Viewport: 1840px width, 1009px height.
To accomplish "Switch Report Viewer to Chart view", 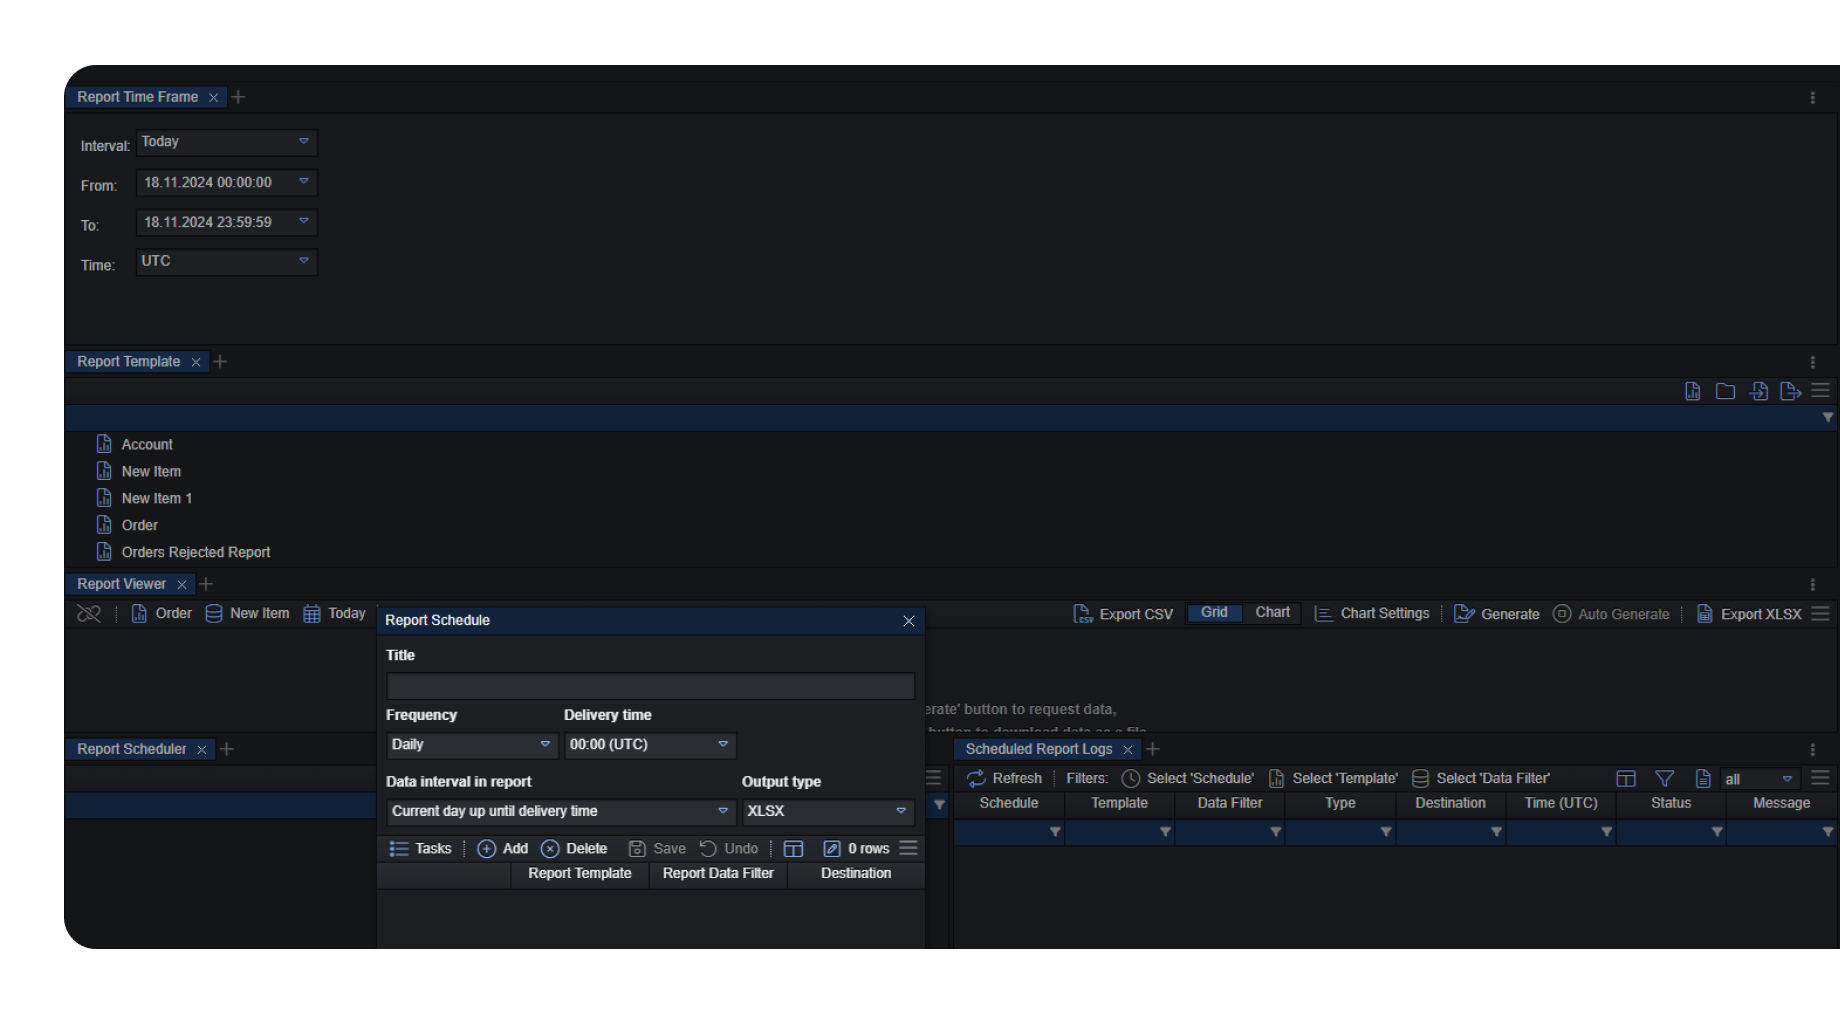I will tap(1272, 612).
